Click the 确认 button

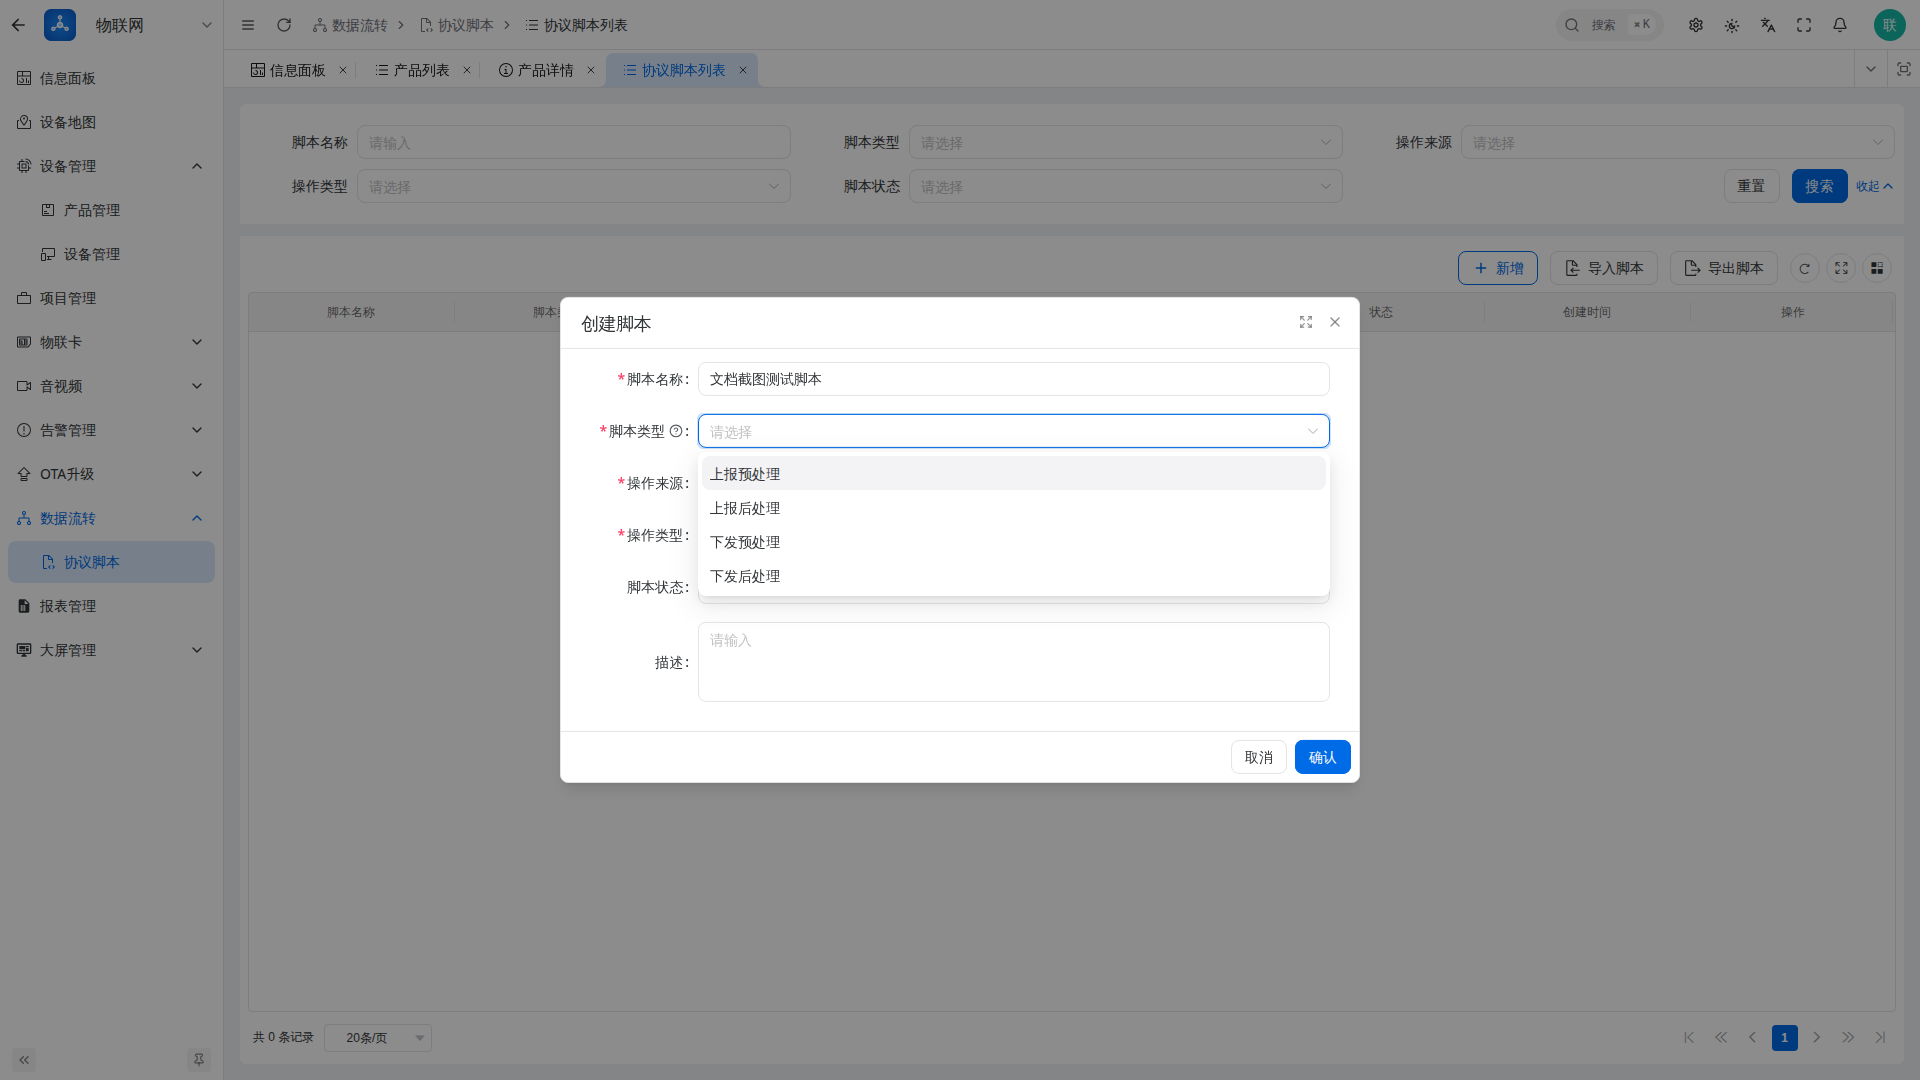click(1322, 757)
